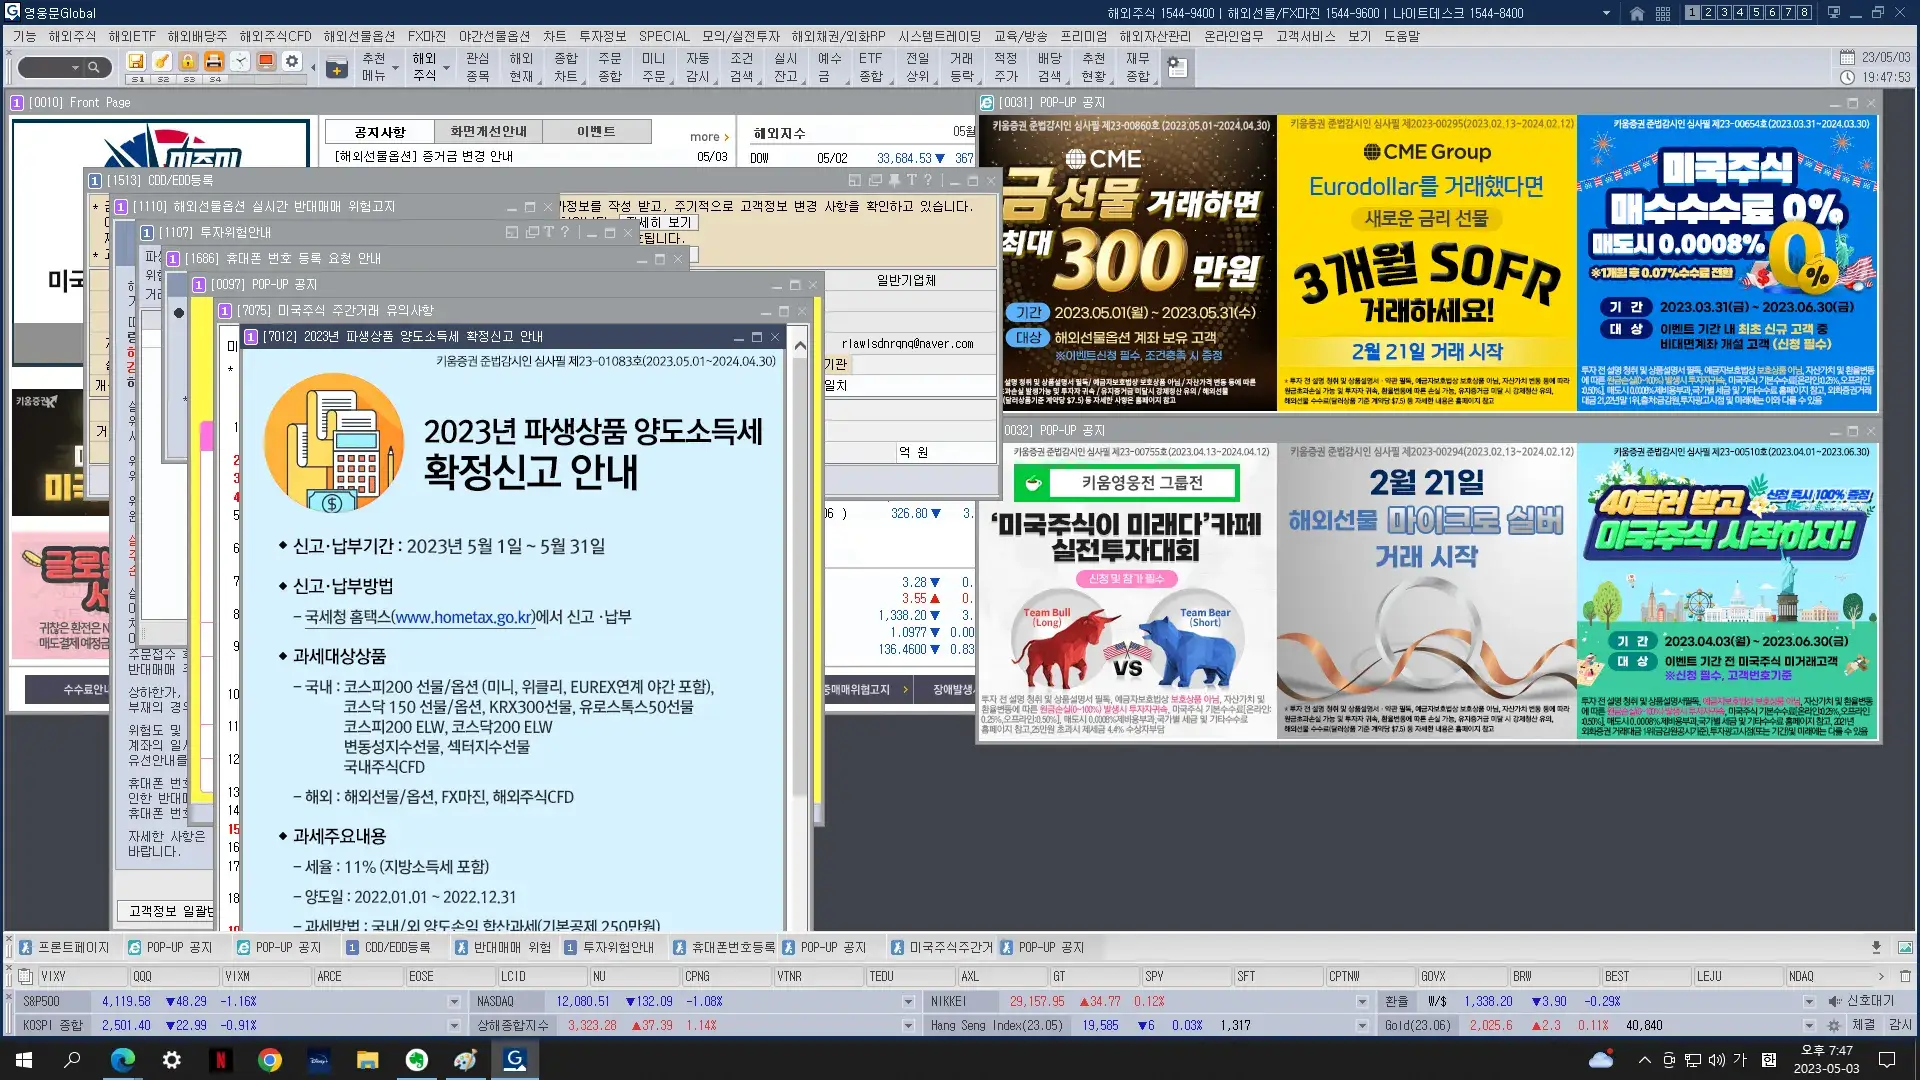Expand the 해외주식 toolbar dropdown arrow
This screenshot has height=1080, width=1920.
[x=446, y=68]
